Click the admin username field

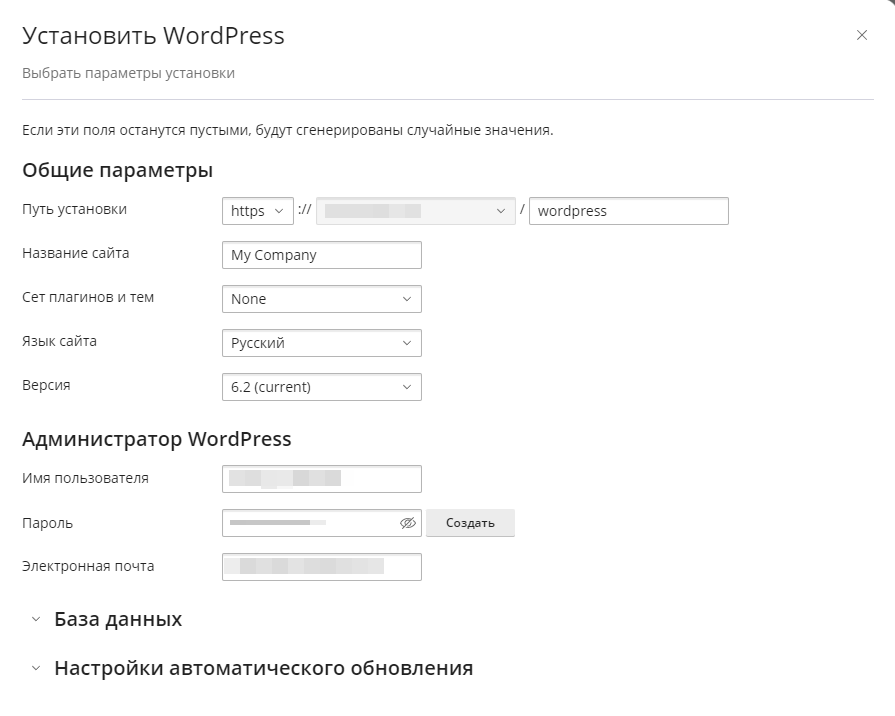(321, 478)
